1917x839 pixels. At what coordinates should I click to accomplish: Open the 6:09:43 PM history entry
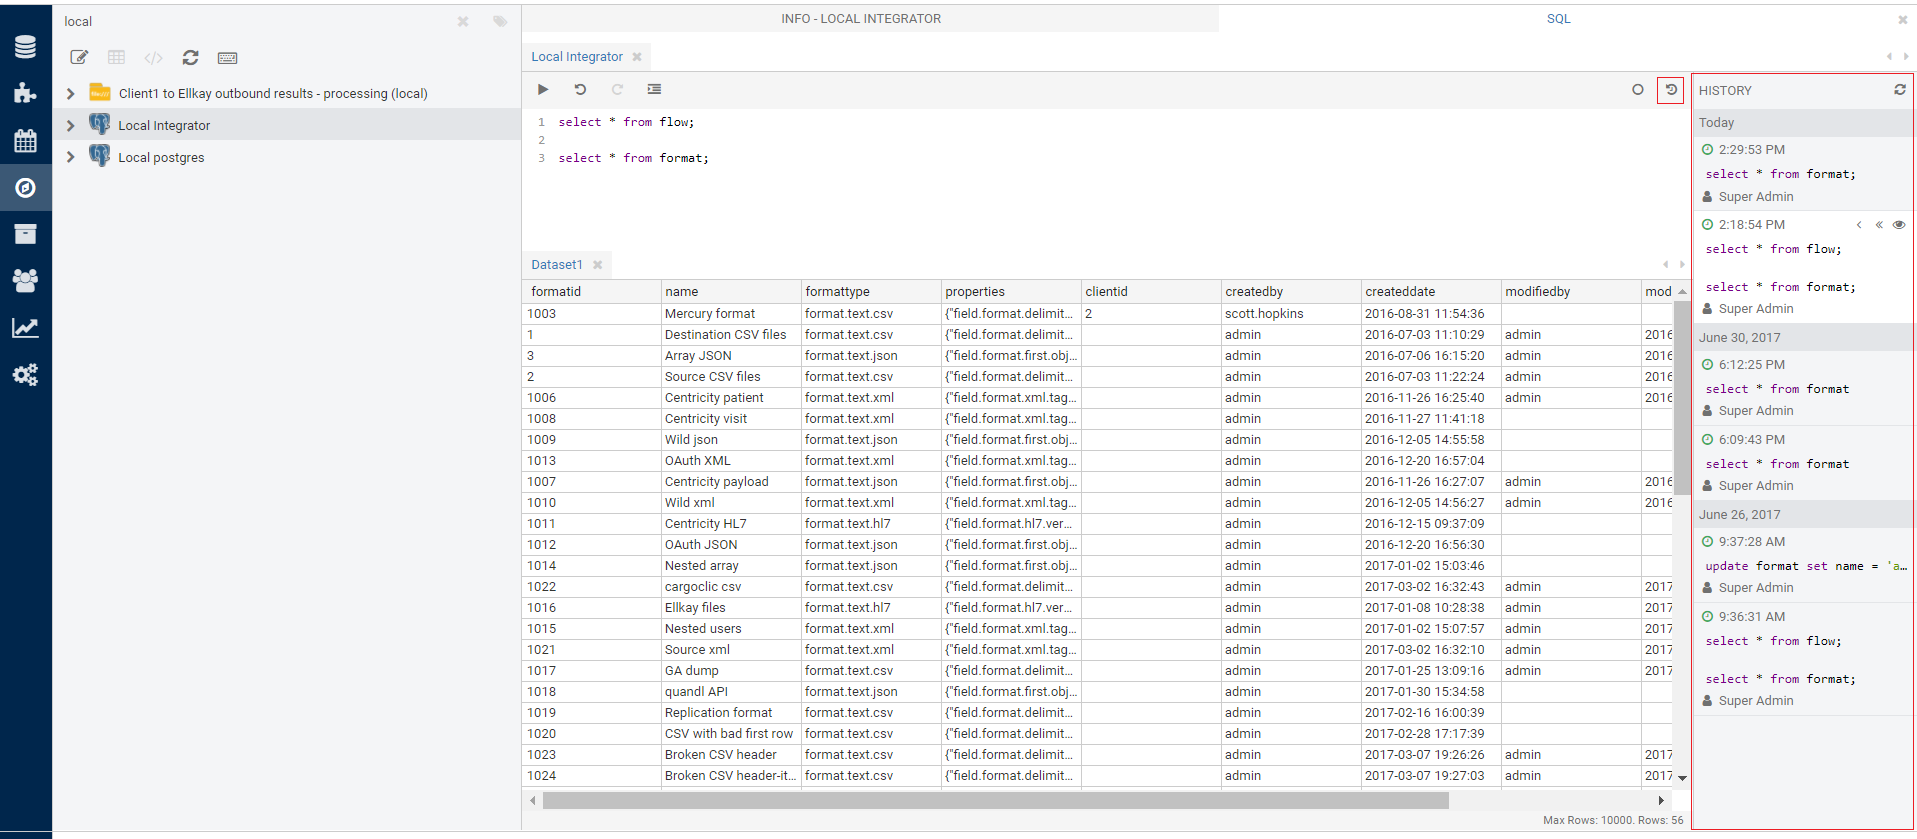[x=1802, y=463]
